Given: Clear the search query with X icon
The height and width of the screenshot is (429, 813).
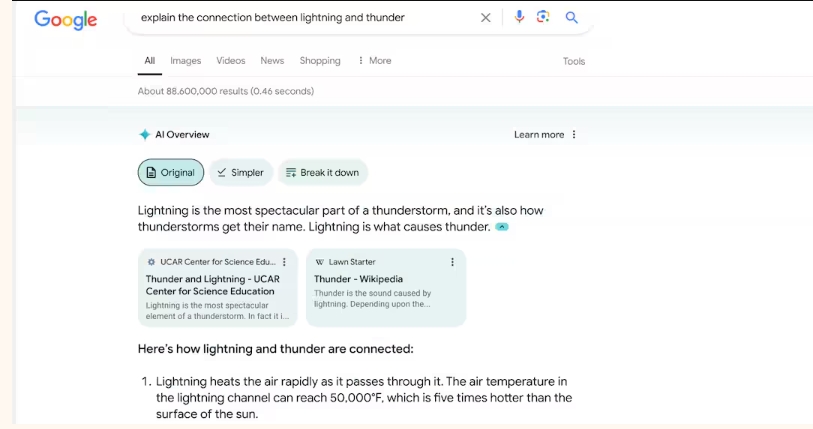Looking at the screenshot, I should coord(486,17).
